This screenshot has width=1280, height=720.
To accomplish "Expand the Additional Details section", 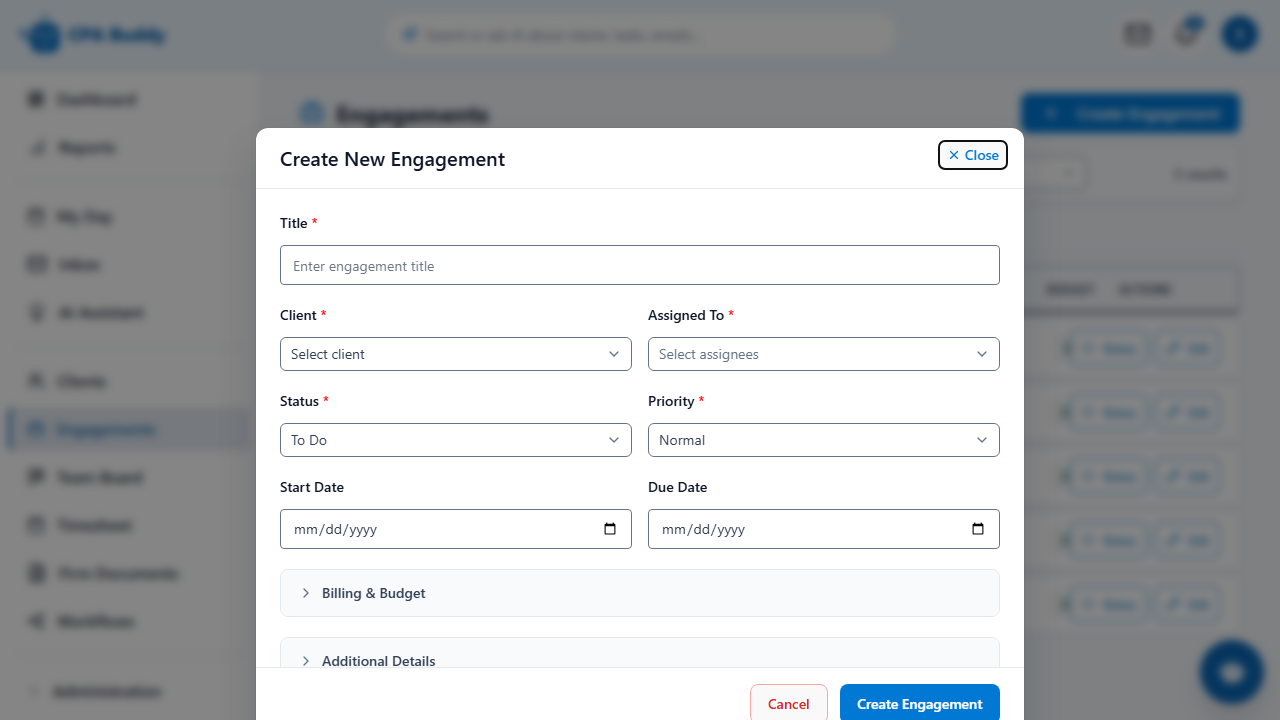I will [x=640, y=653].
